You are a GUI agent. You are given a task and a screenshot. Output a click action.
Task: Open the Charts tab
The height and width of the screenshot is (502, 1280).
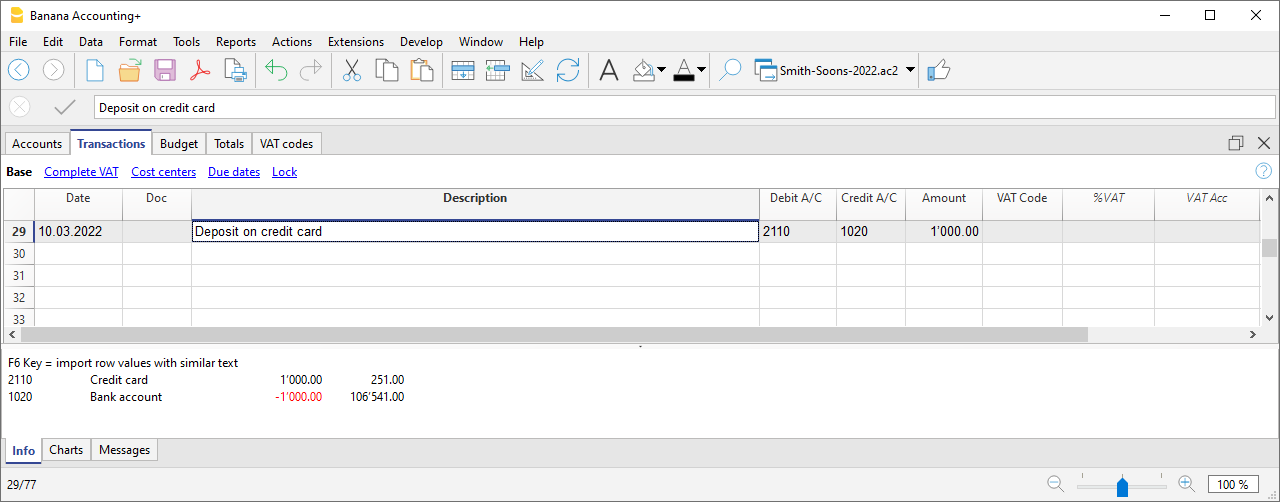[66, 450]
